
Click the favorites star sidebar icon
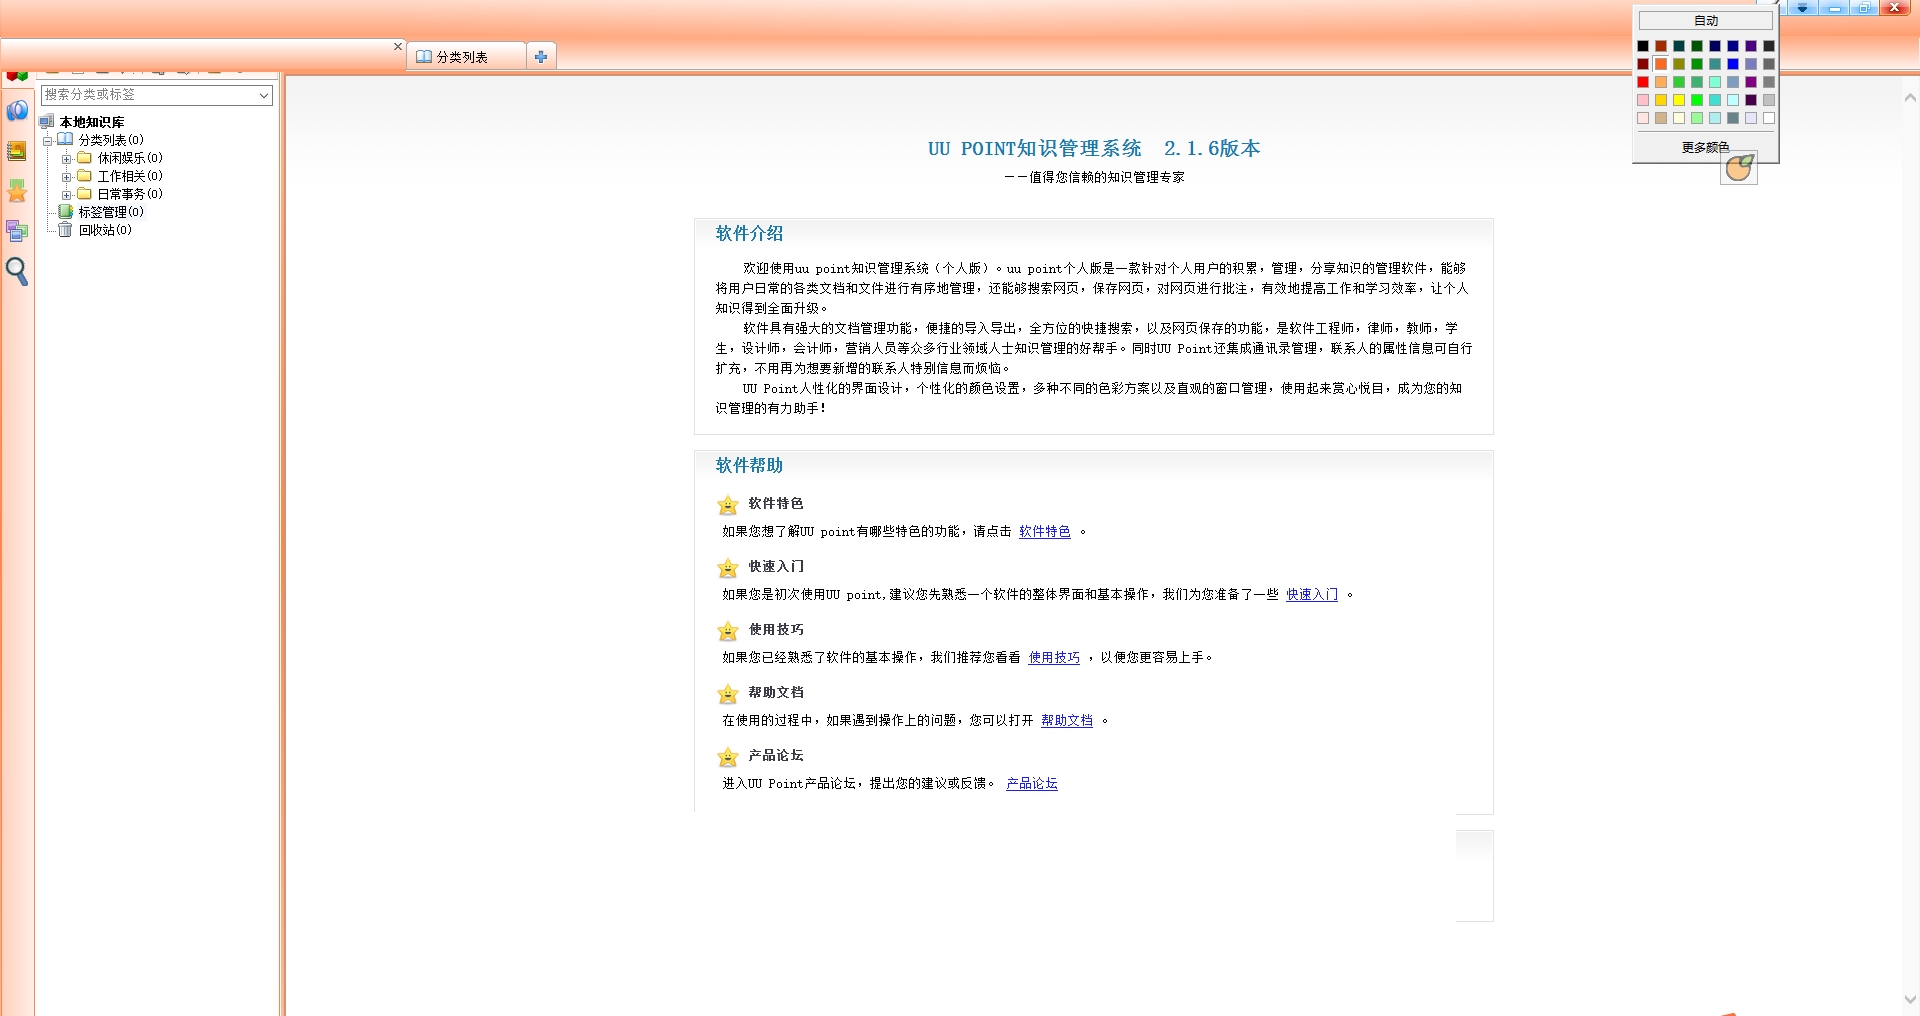[17, 191]
